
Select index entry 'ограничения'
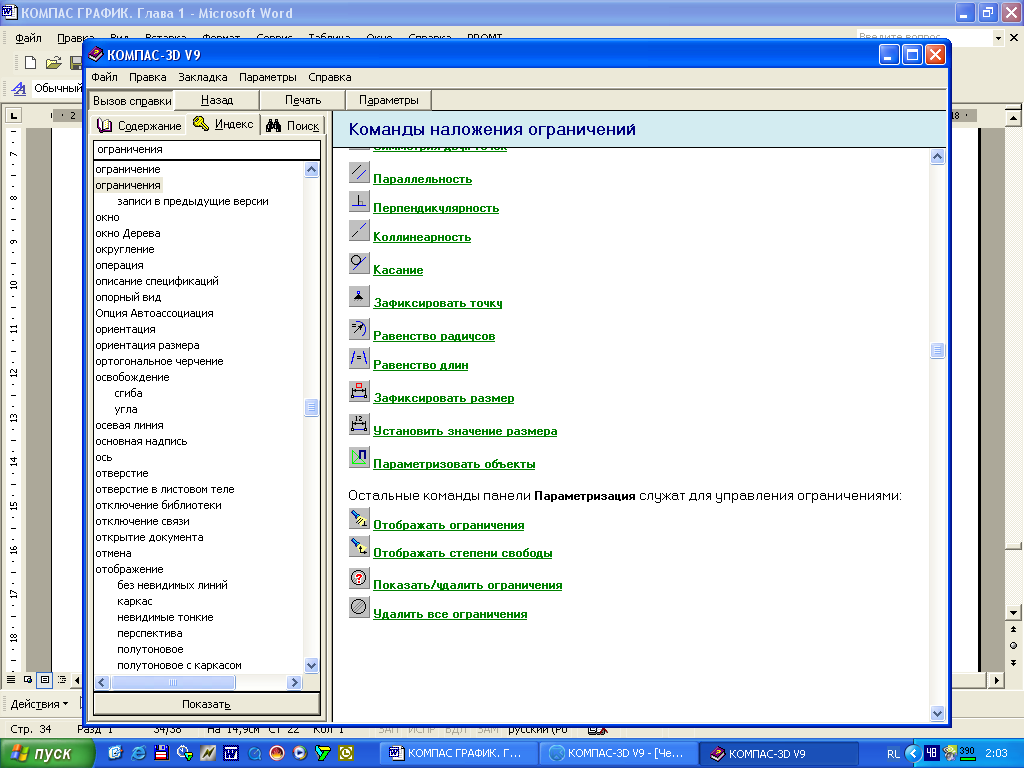128,185
